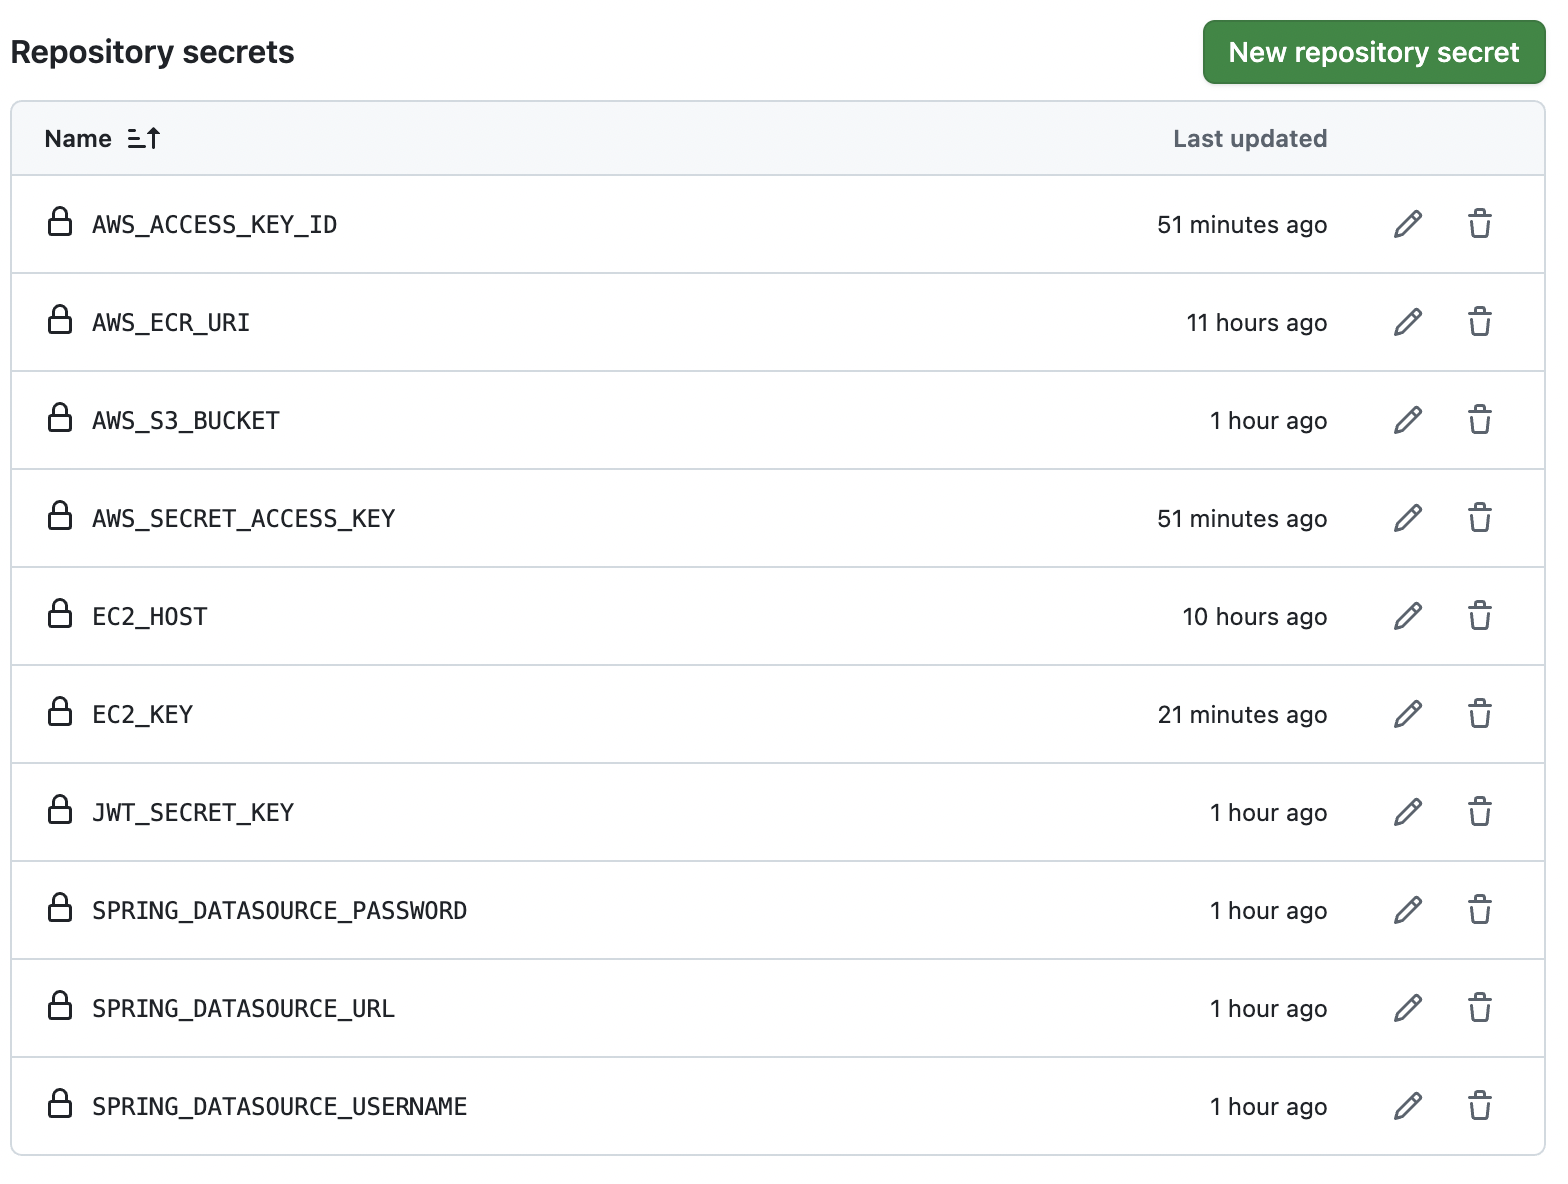This screenshot has height=1184, width=1568.
Task: Select the SPRING_DATASOURCE_URL secret name
Action: click(x=244, y=1009)
